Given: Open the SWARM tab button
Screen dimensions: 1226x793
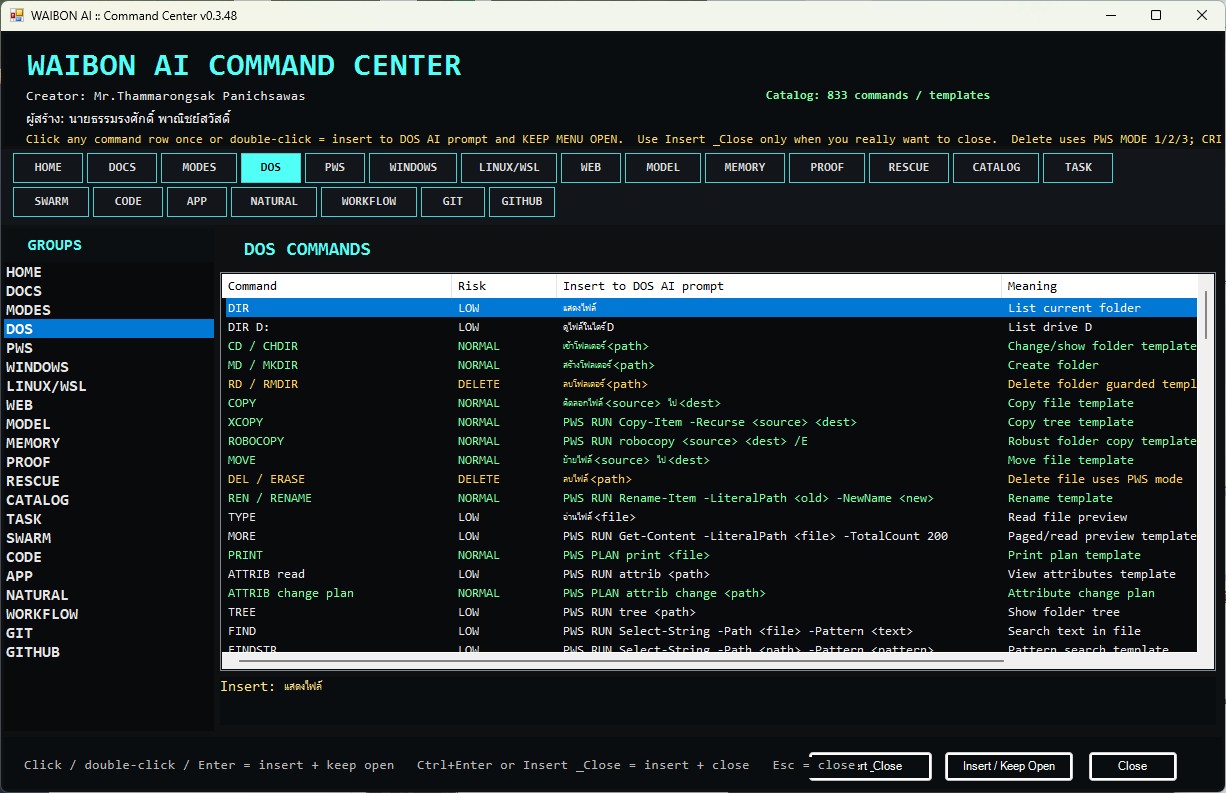Looking at the screenshot, I should [51, 202].
